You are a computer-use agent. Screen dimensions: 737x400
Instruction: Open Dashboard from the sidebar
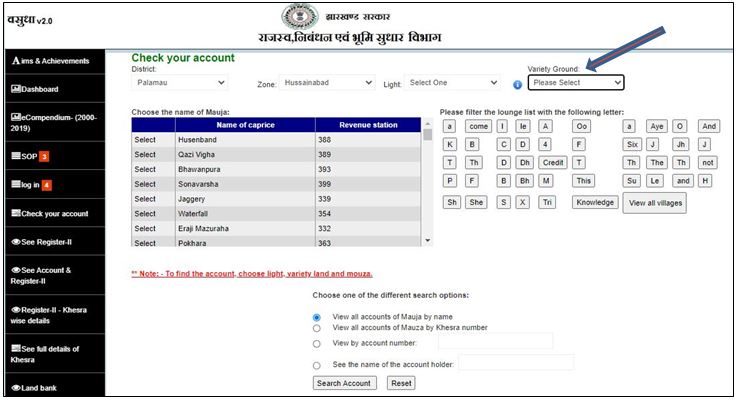[40, 89]
